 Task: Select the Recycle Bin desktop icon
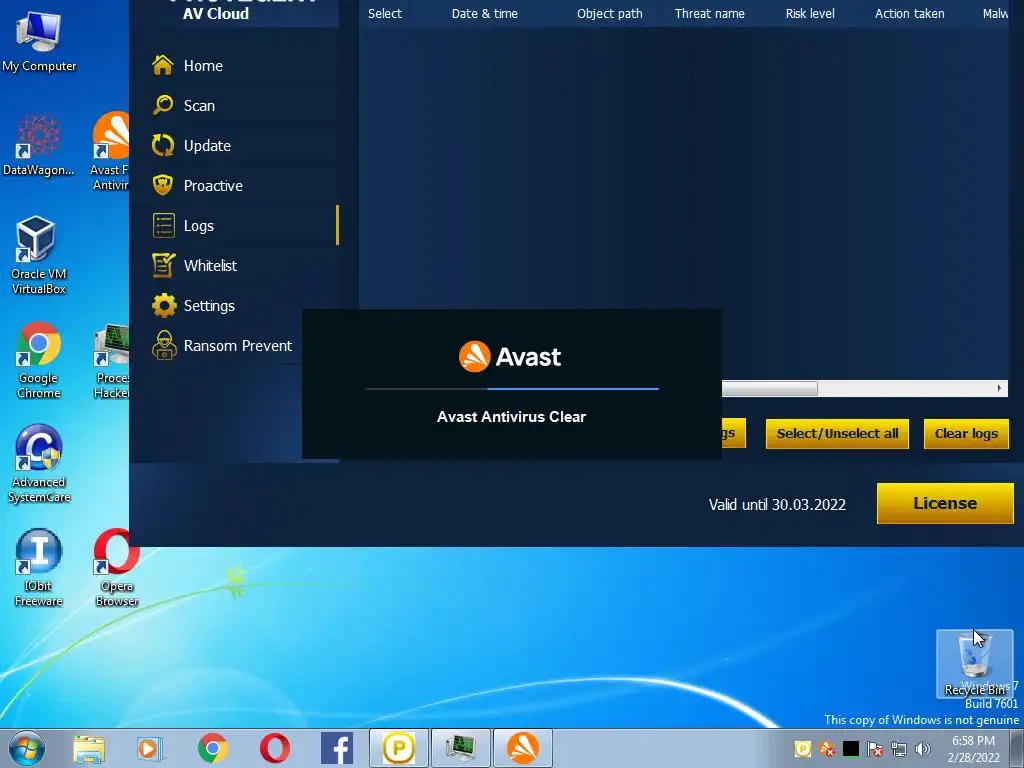(x=974, y=664)
